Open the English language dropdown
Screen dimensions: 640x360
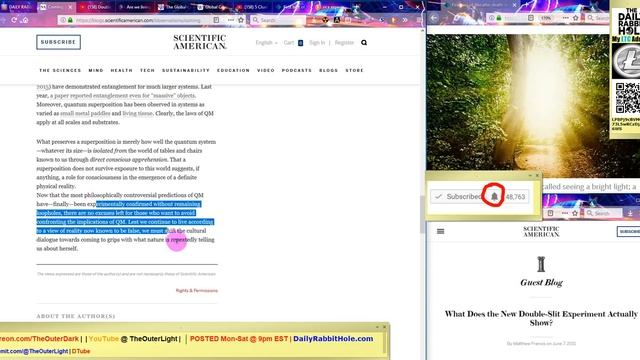coord(266,42)
